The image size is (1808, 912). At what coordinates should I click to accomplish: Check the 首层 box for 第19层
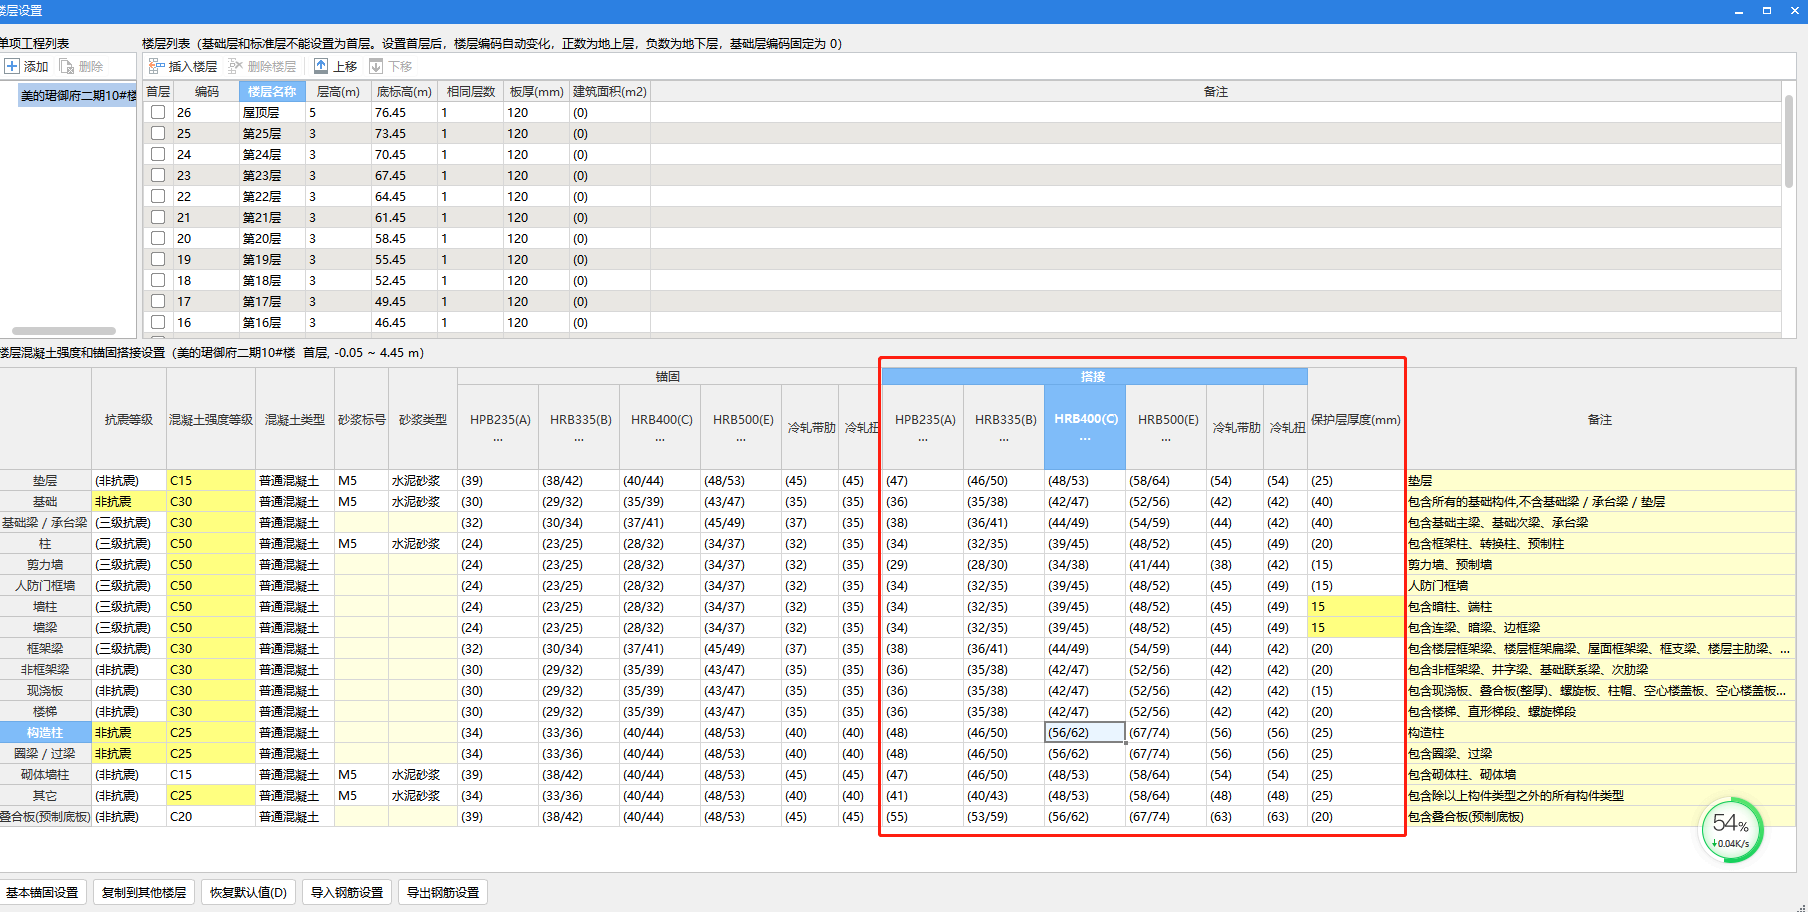pos(158,259)
